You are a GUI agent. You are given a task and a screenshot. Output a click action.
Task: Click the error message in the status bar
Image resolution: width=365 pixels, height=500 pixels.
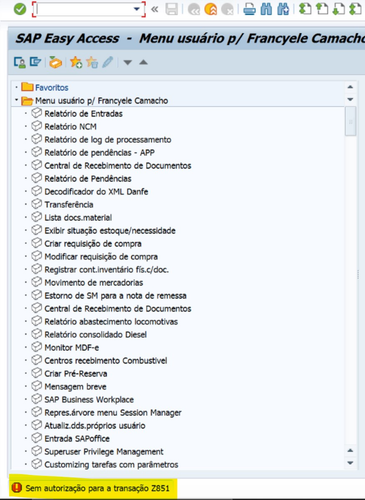pyautogui.click(x=97, y=488)
